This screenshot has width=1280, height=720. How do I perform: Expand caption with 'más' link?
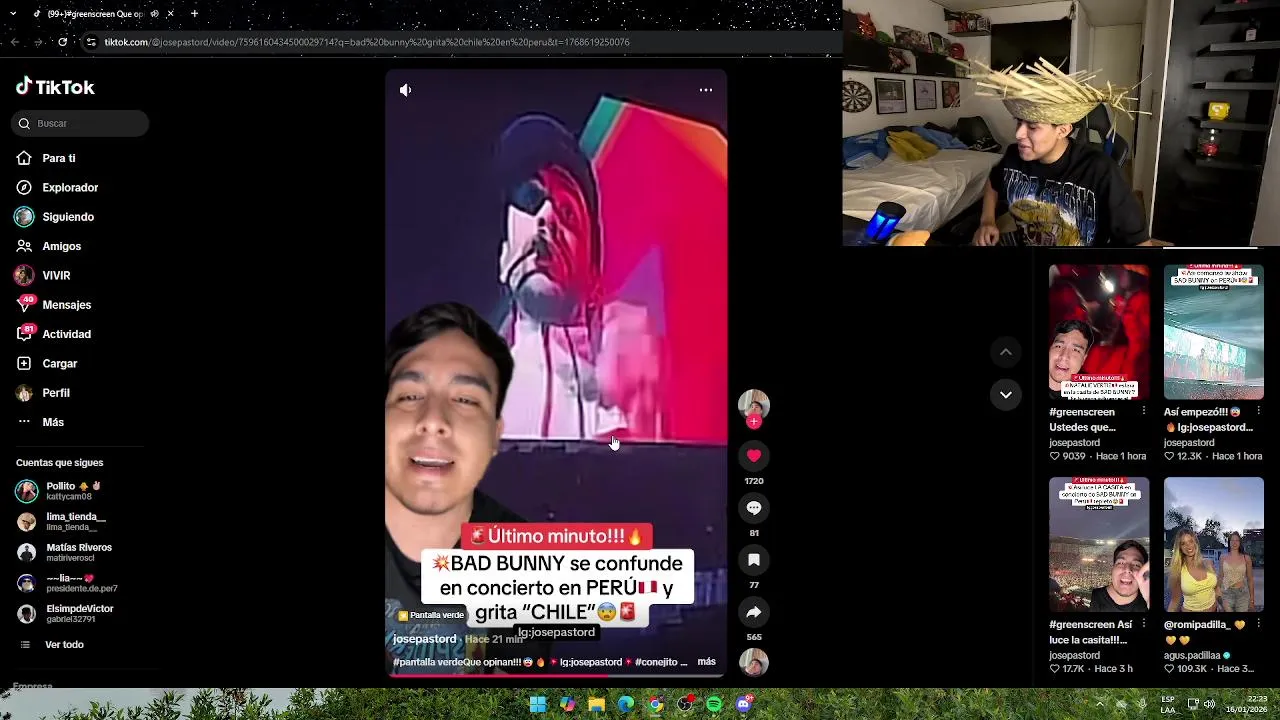(x=706, y=662)
